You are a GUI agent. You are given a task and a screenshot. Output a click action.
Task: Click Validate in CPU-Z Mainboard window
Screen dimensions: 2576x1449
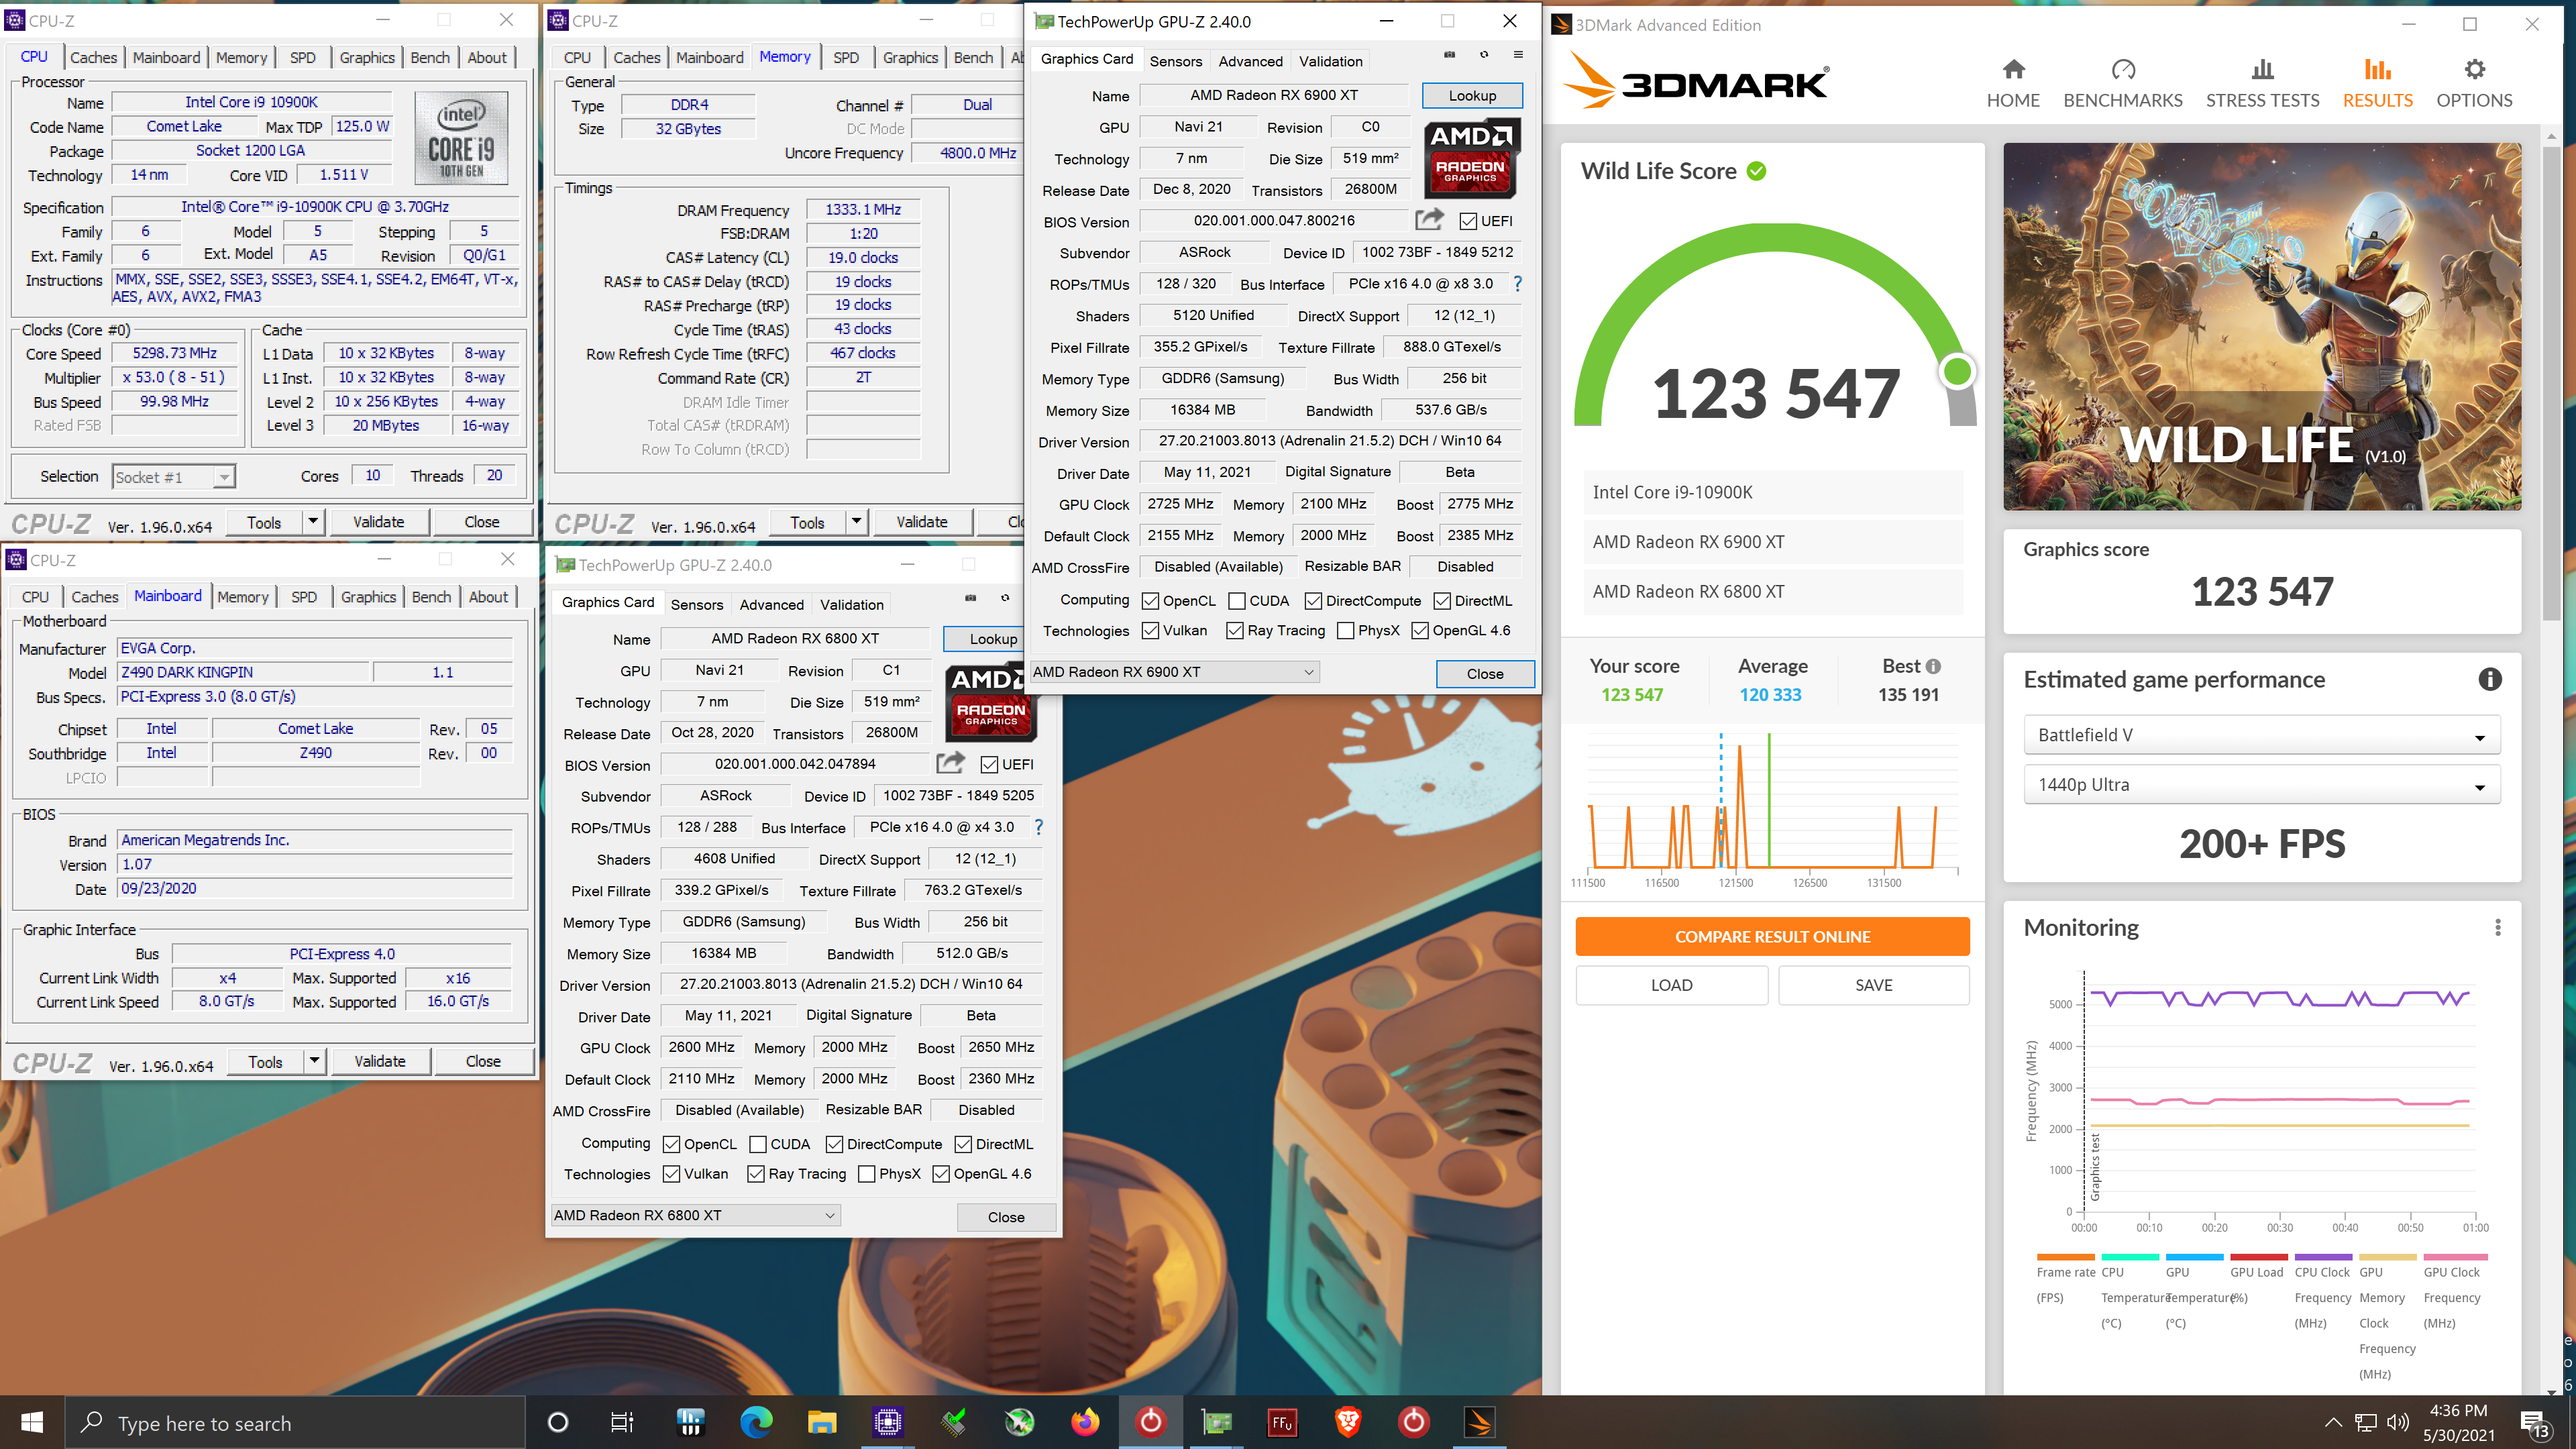click(379, 1061)
